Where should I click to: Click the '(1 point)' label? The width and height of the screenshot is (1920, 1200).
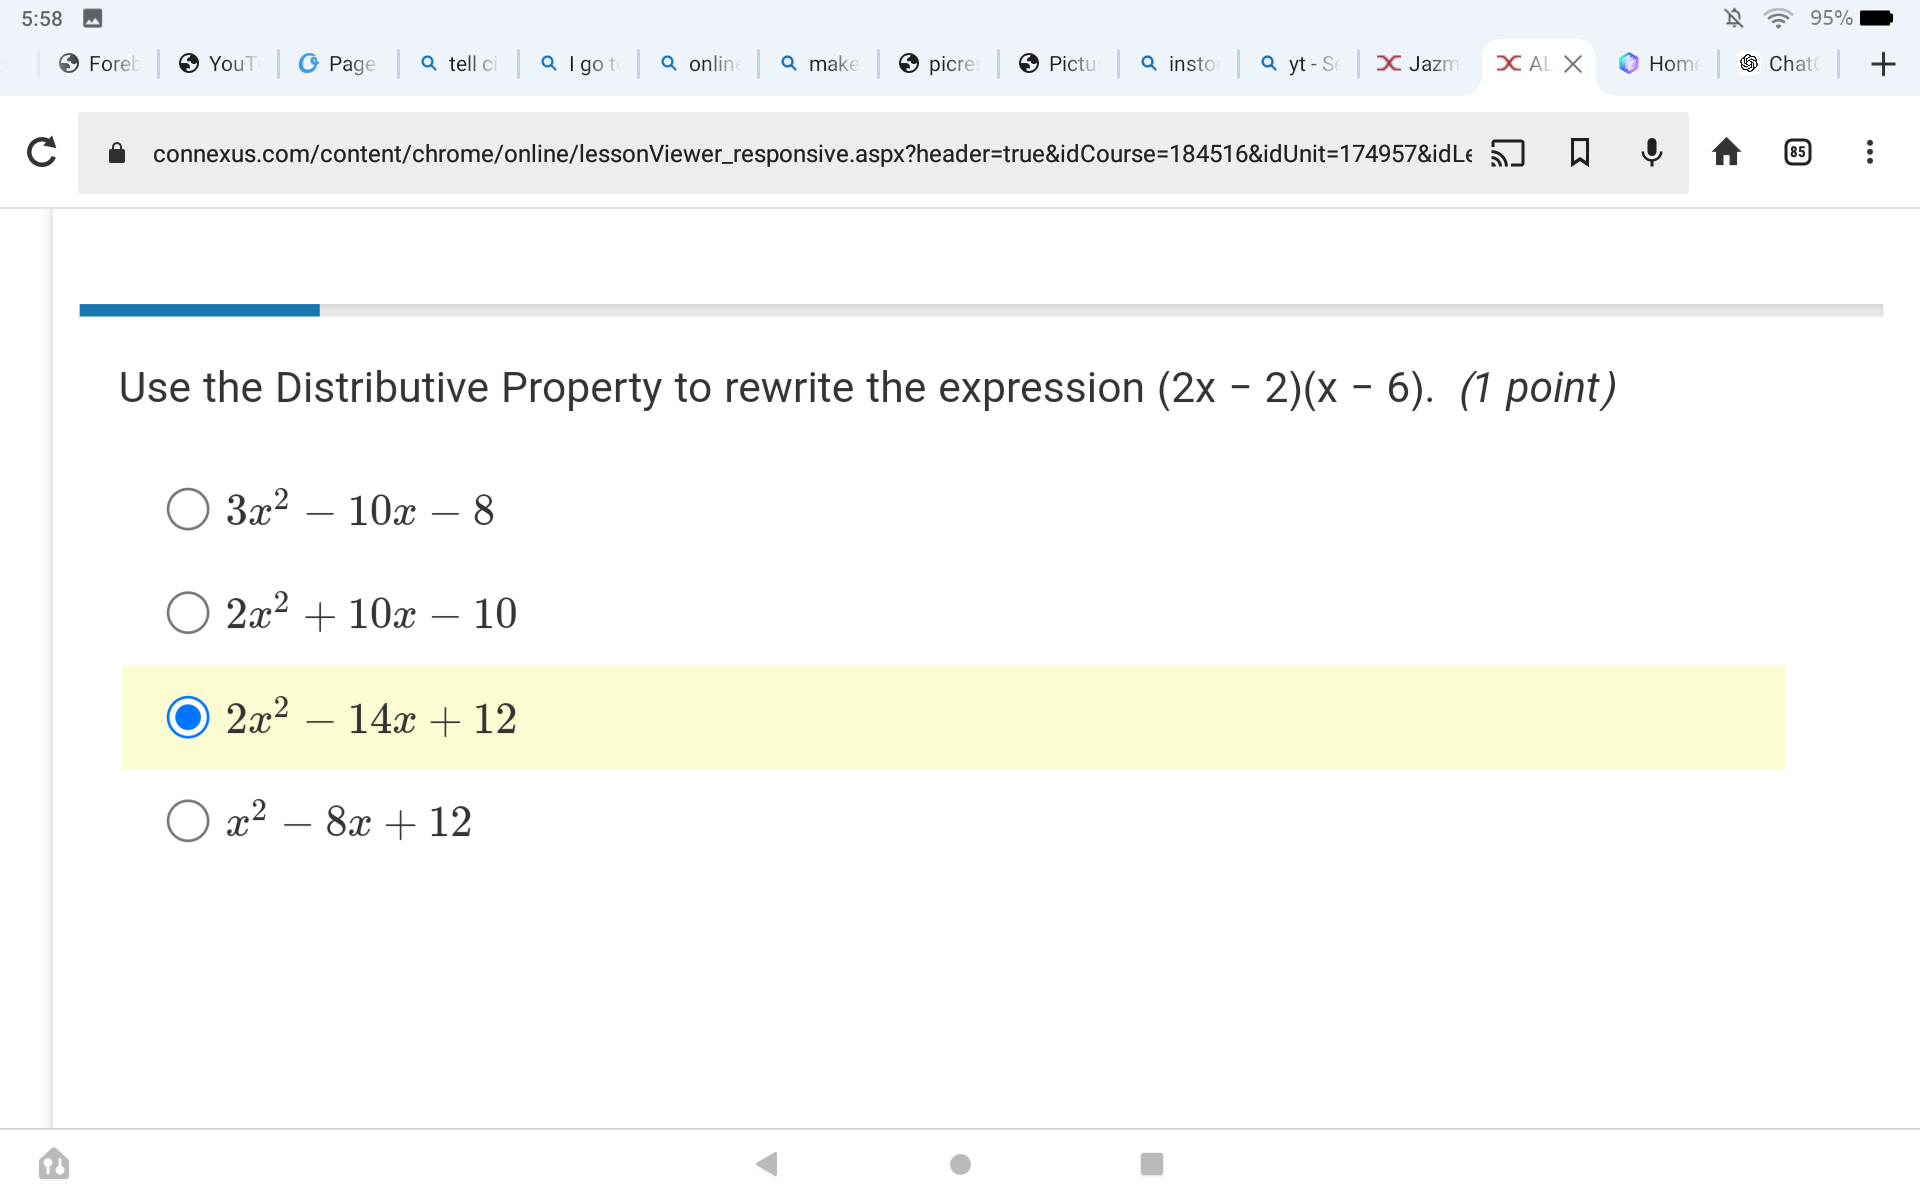pyautogui.click(x=1538, y=388)
